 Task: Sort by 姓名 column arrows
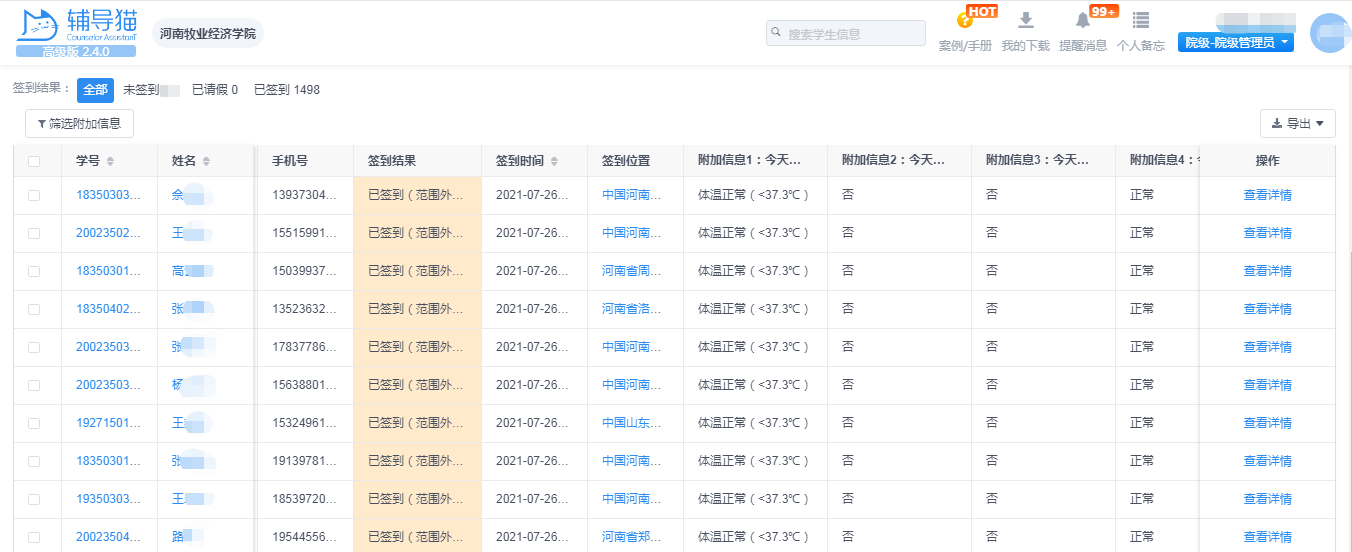(206, 161)
